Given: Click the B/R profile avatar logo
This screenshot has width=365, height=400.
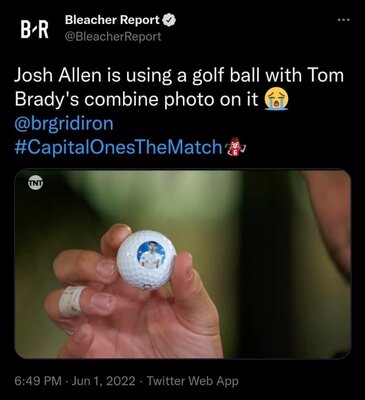Looking at the screenshot, I should click(x=35, y=30).
